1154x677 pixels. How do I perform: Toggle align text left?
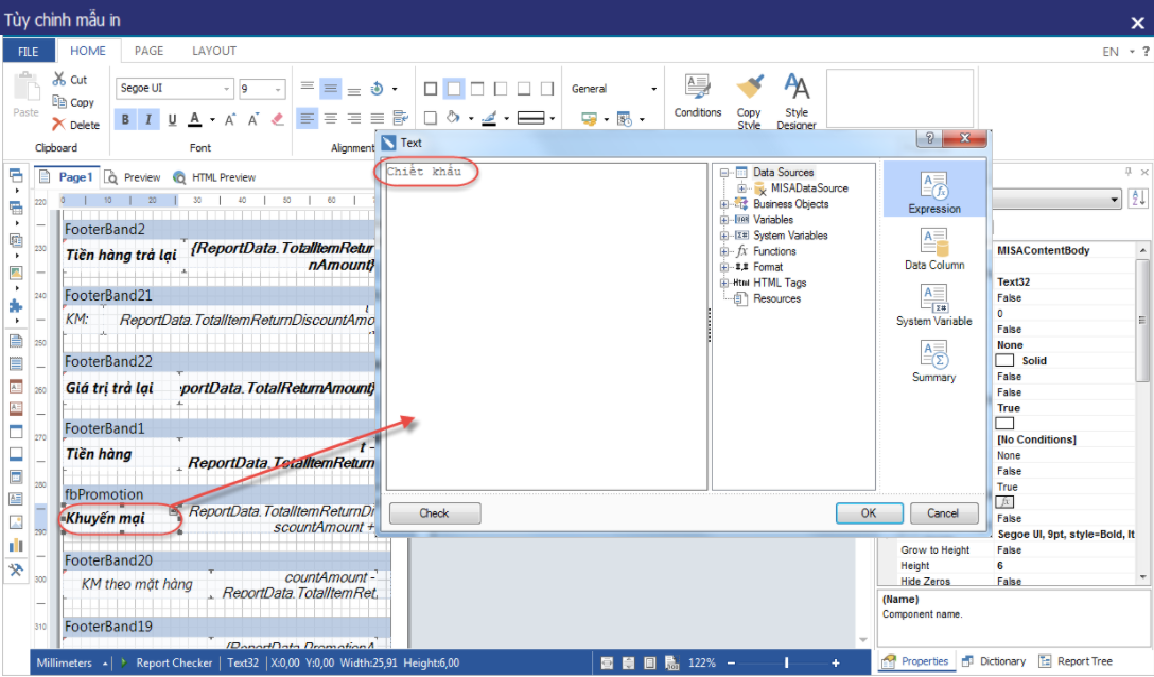coord(307,118)
